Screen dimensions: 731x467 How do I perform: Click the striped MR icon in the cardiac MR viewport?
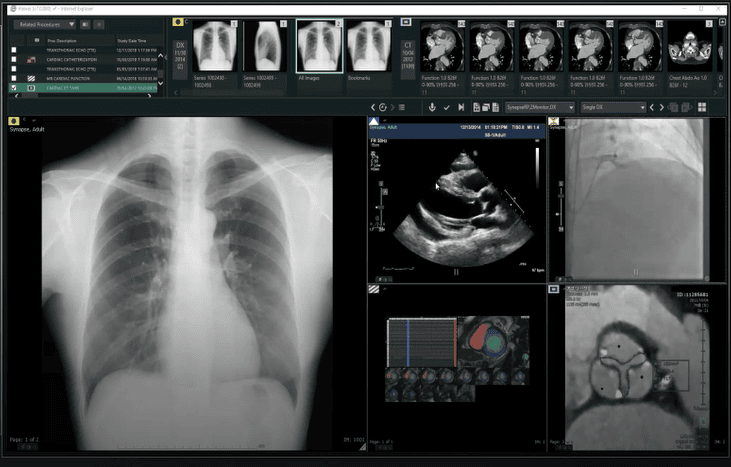tap(374, 289)
